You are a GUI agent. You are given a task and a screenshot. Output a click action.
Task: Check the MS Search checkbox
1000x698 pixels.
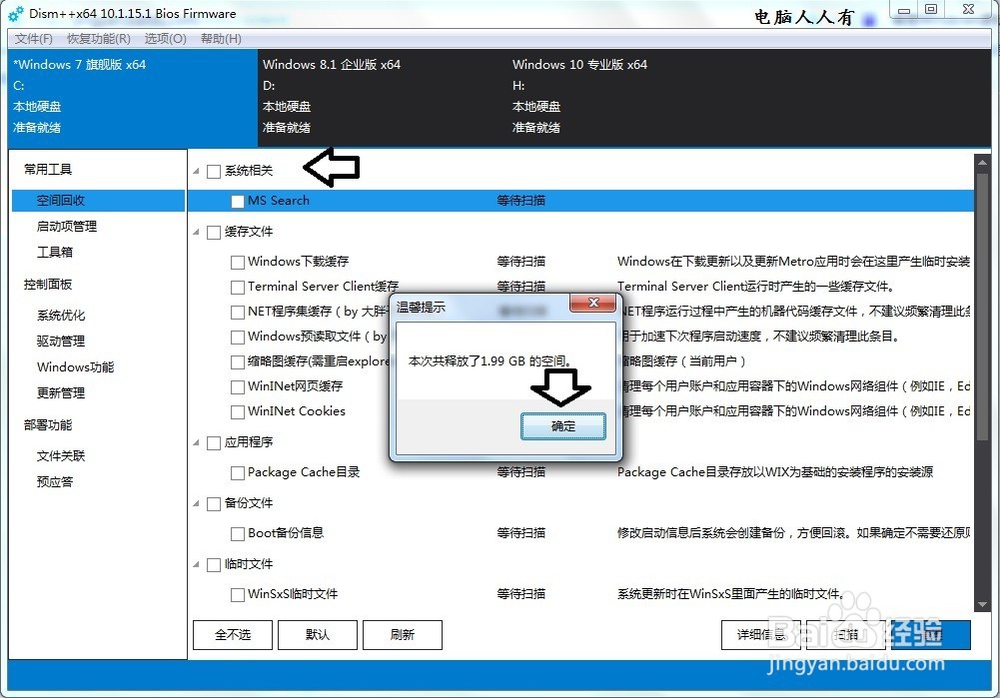237,200
